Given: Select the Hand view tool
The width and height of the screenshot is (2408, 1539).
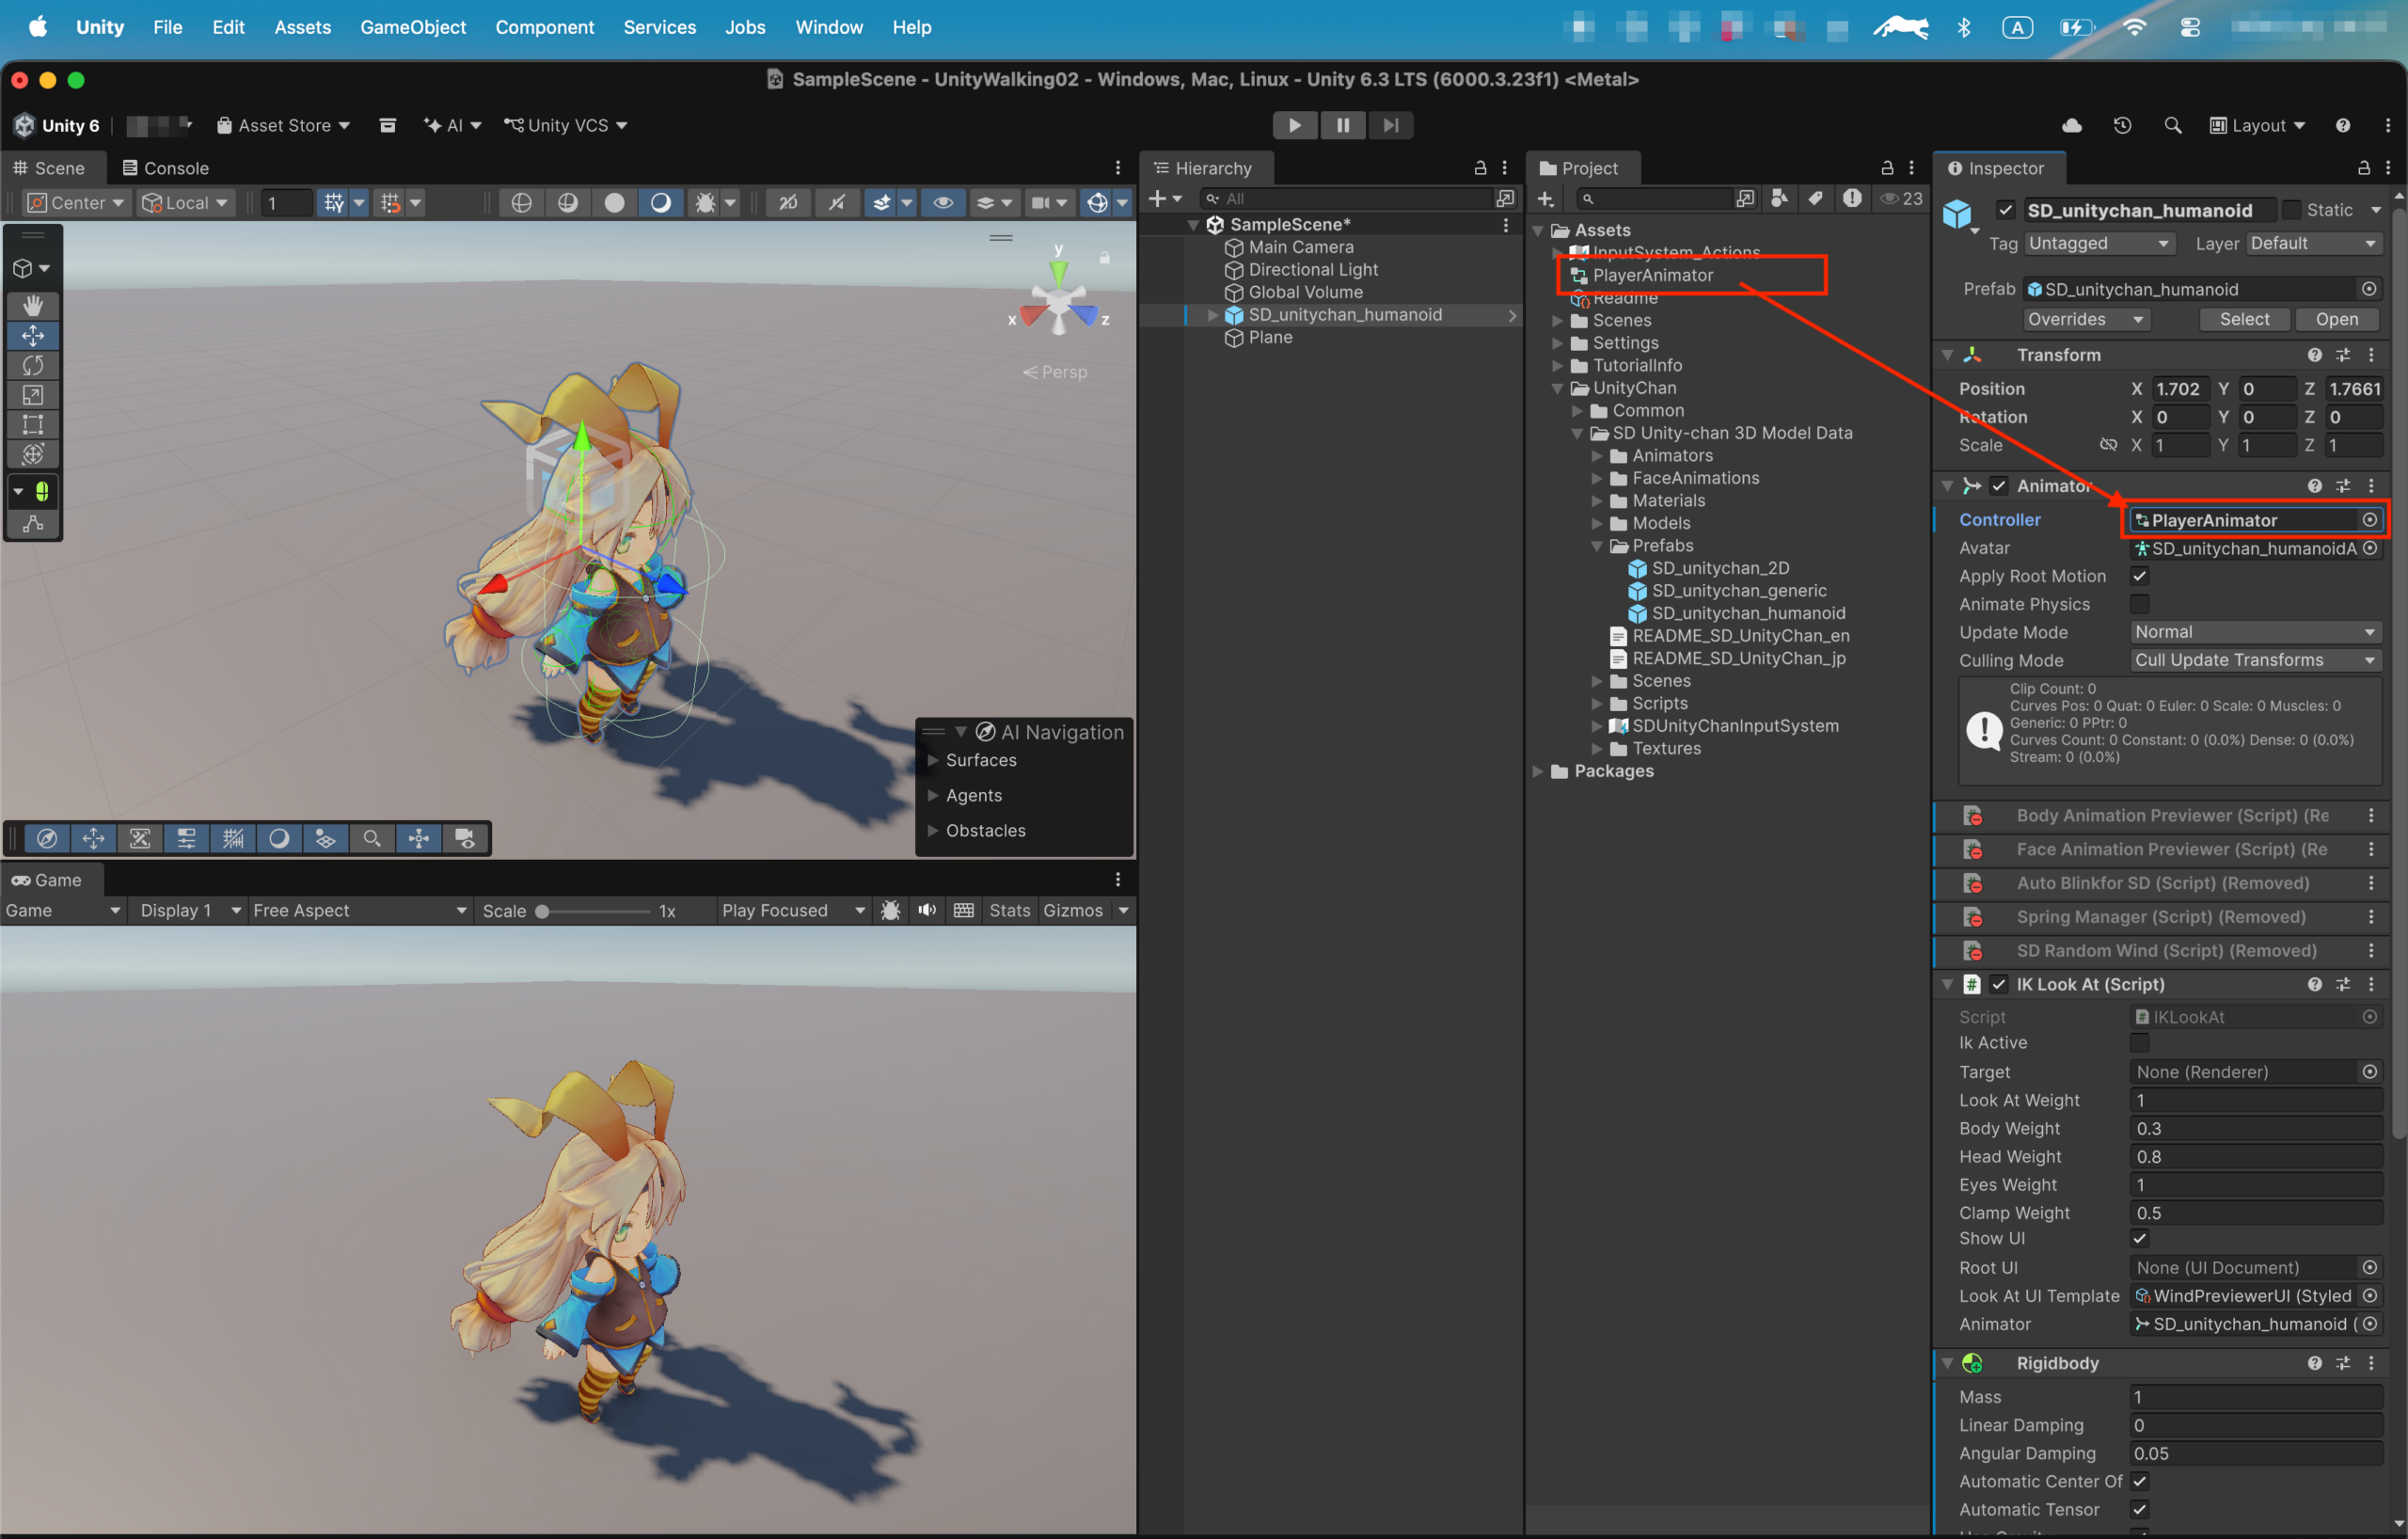Looking at the screenshot, I should point(33,305).
